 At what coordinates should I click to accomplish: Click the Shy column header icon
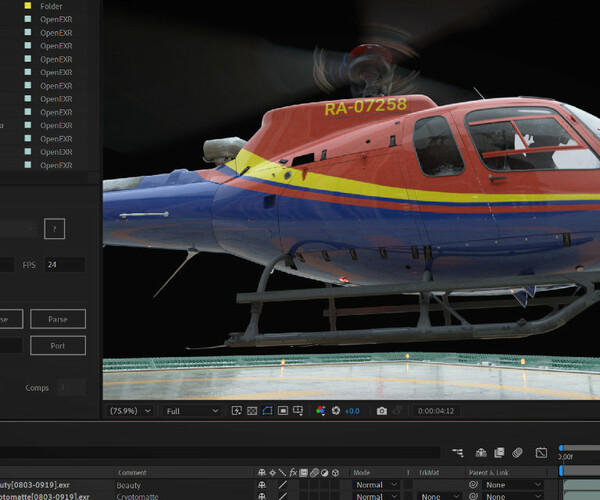click(x=262, y=473)
